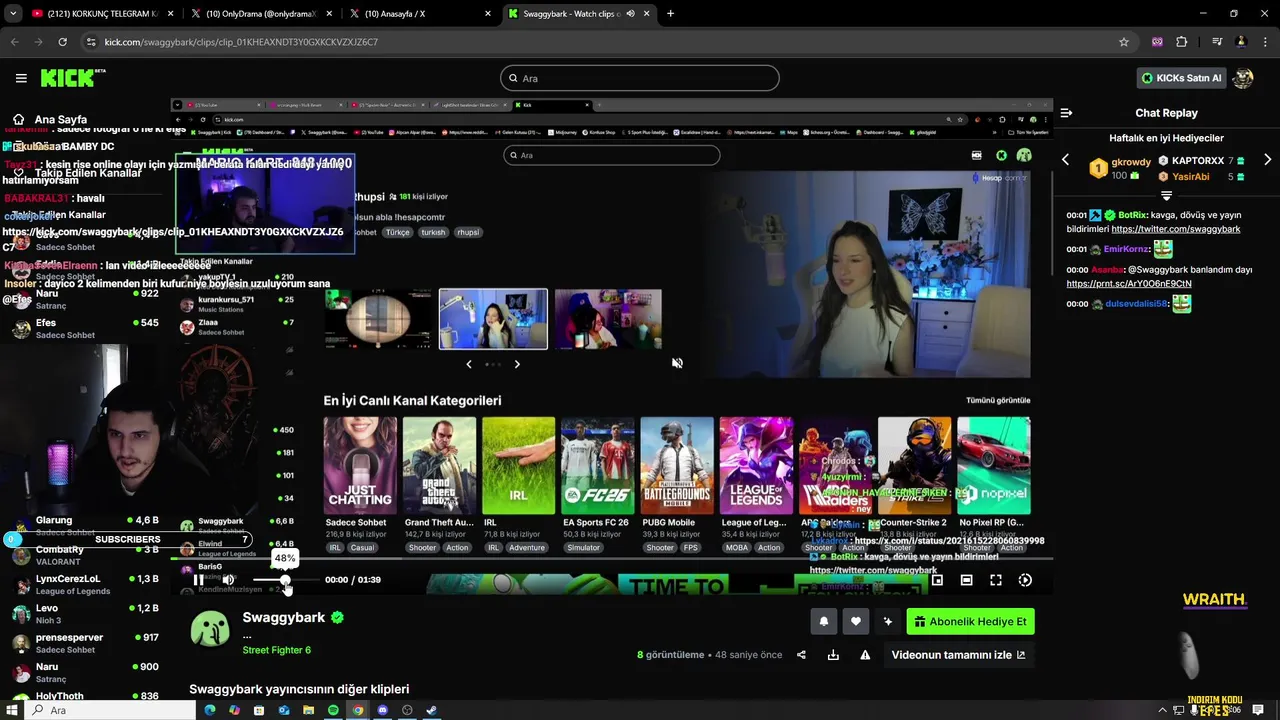Open Steam from the taskbar
This screenshot has width=1280, height=720.
coord(431,710)
